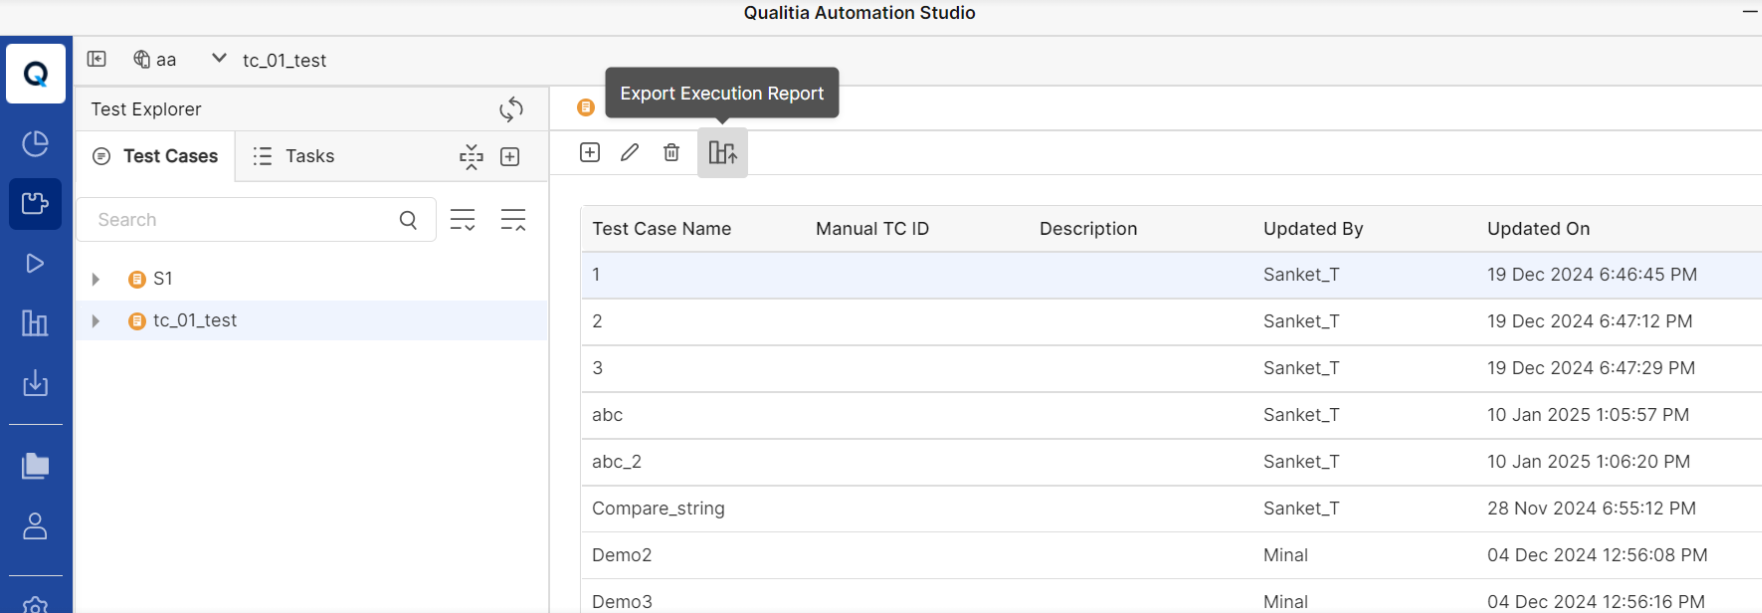Expand the S1 scenario tree node
The image size is (1762, 613).
96,279
